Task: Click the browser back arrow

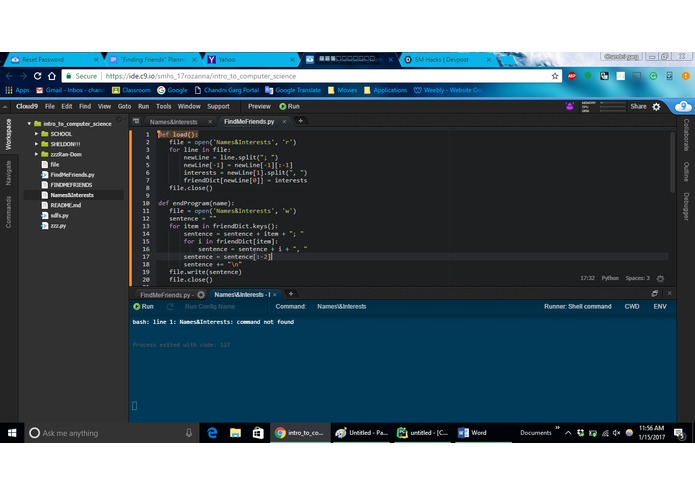Action: [x=9, y=76]
